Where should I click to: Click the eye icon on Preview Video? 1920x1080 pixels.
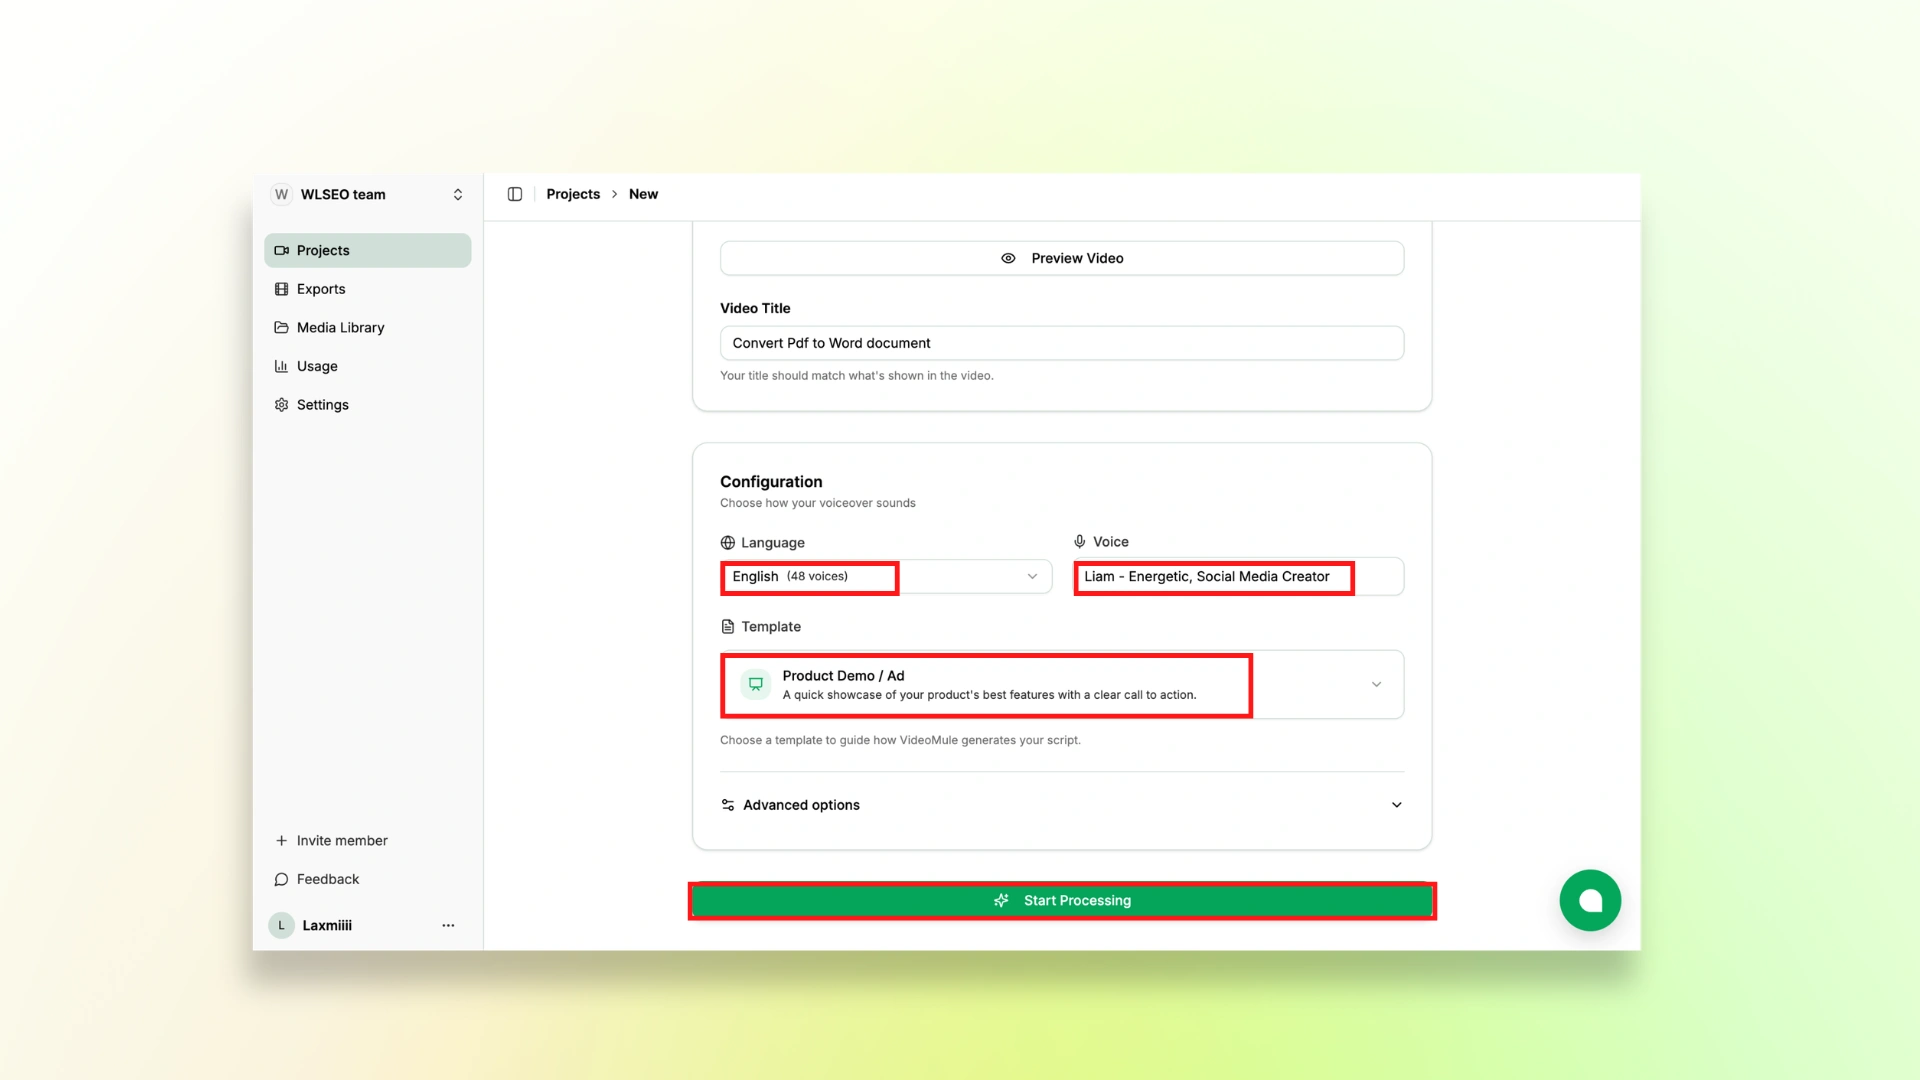(x=1008, y=258)
